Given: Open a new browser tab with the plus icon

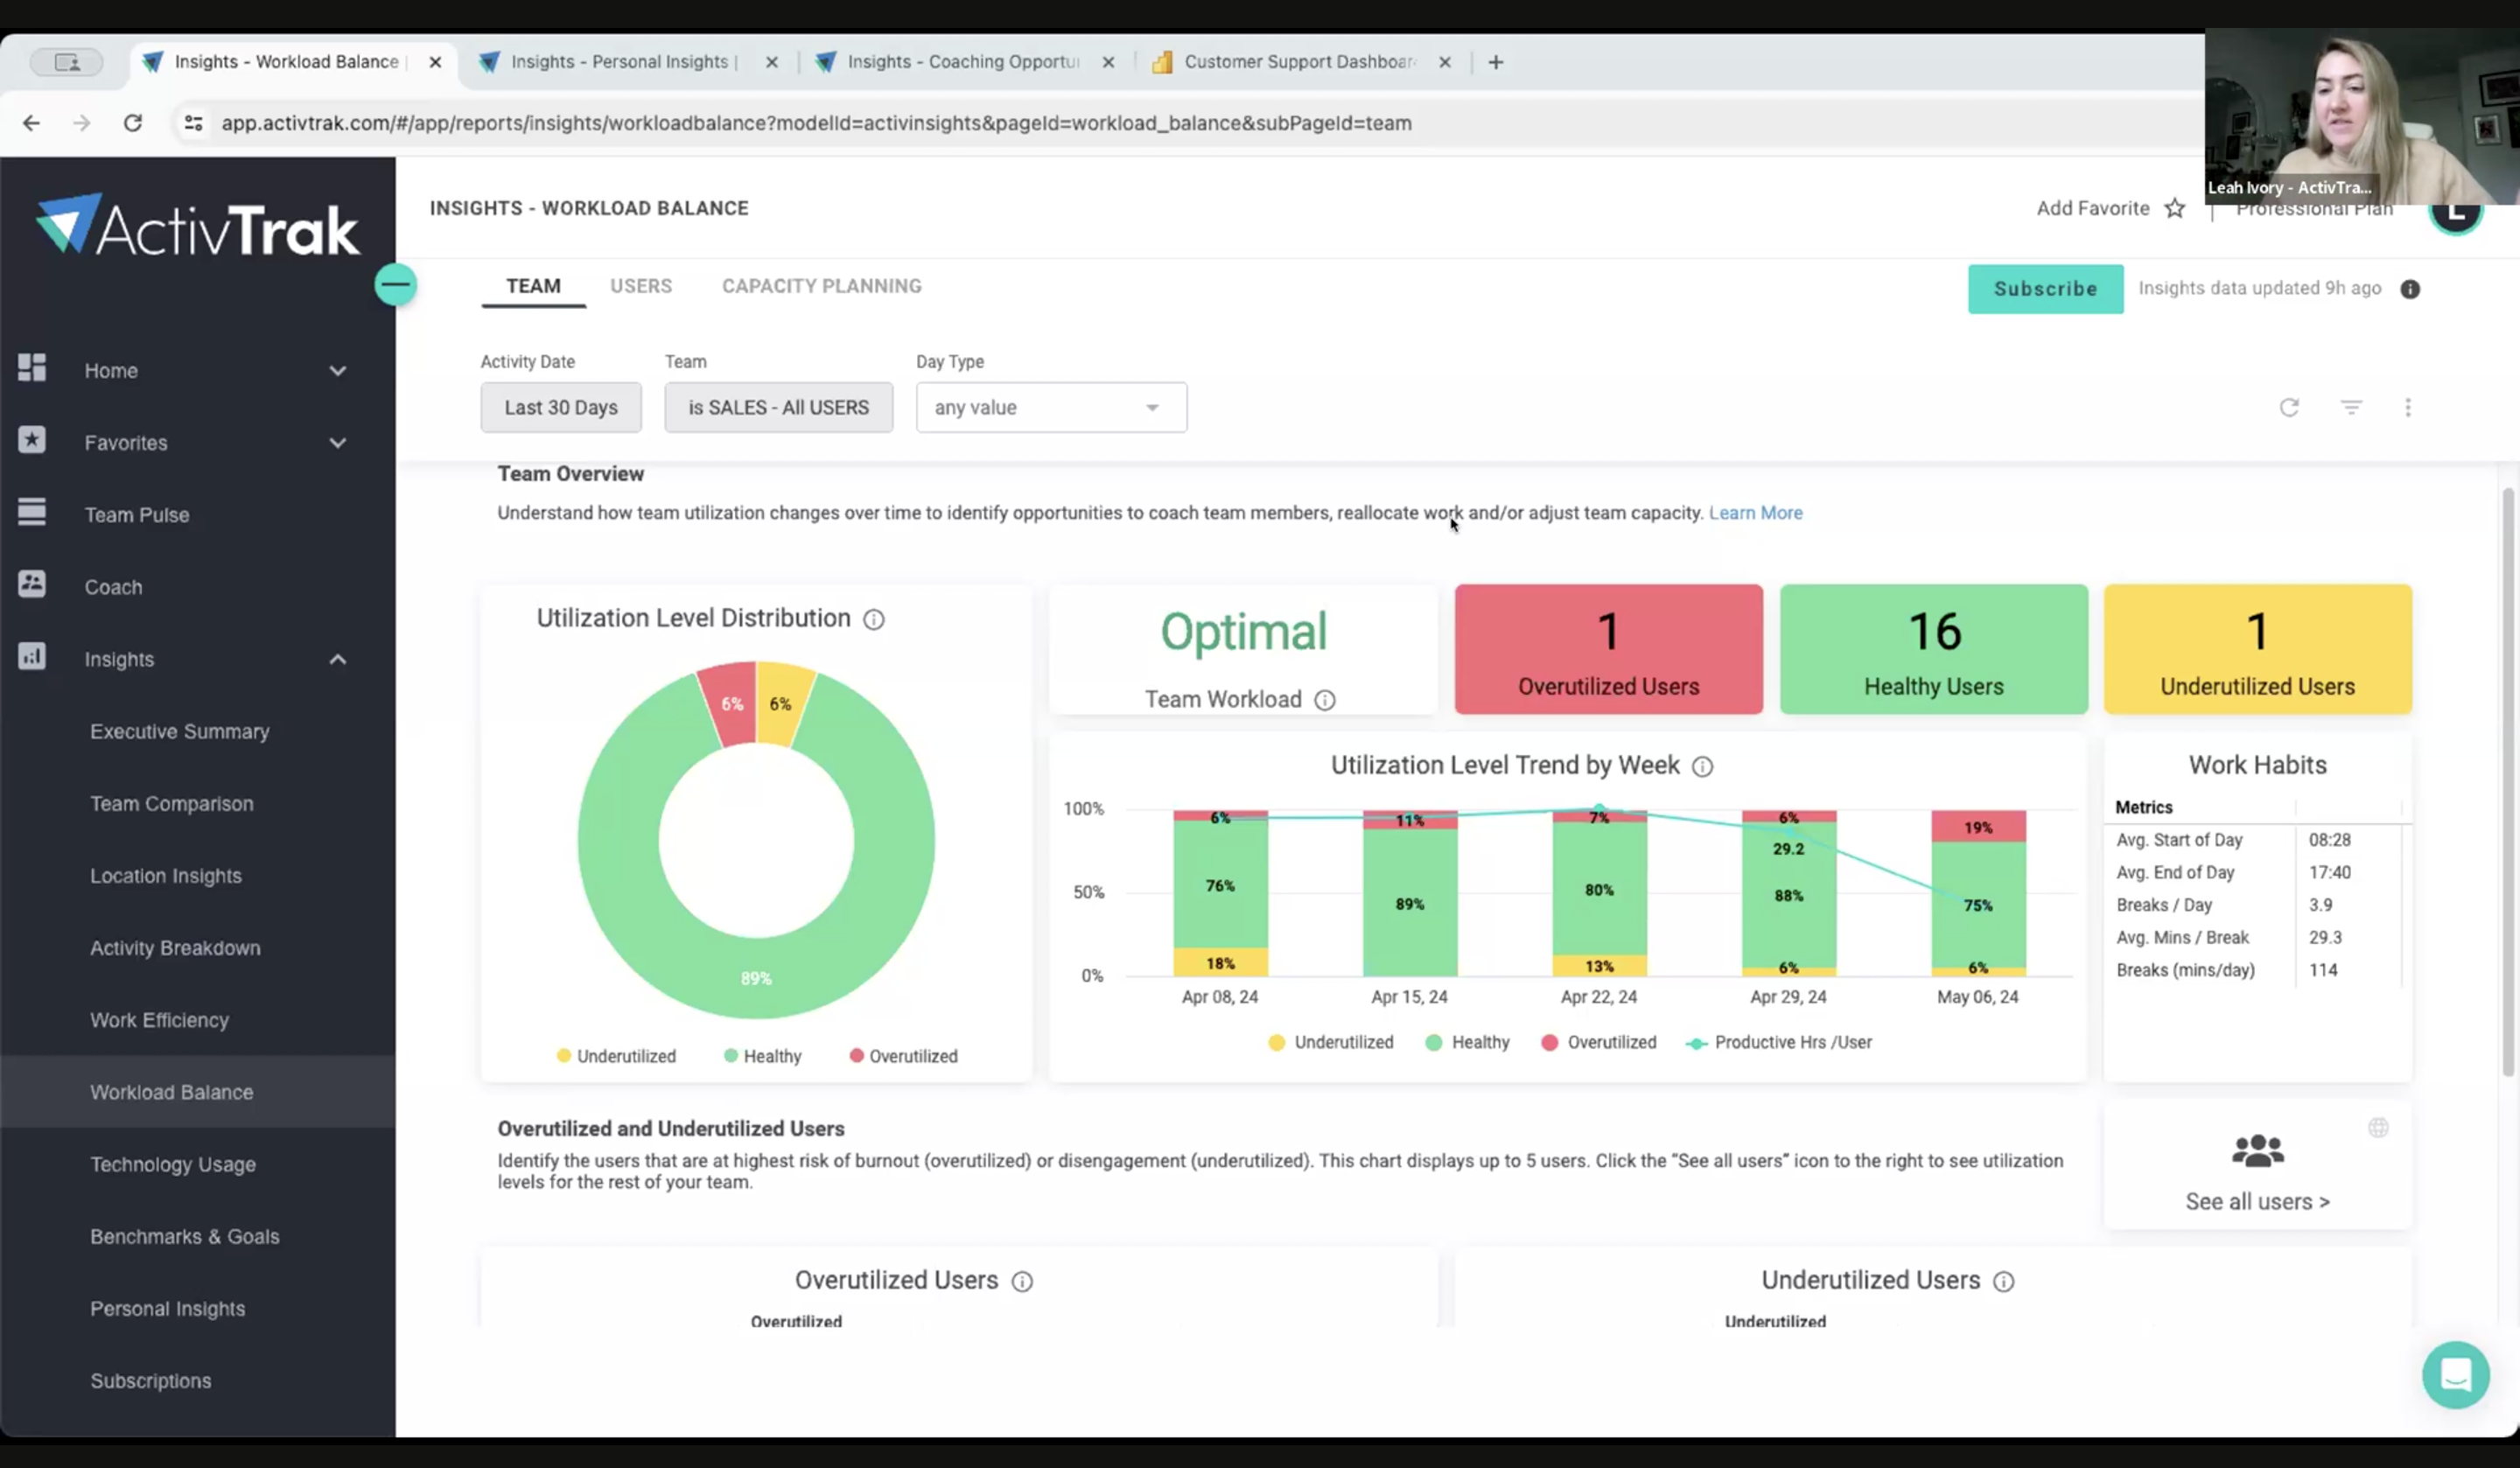Looking at the screenshot, I should pos(1496,62).
